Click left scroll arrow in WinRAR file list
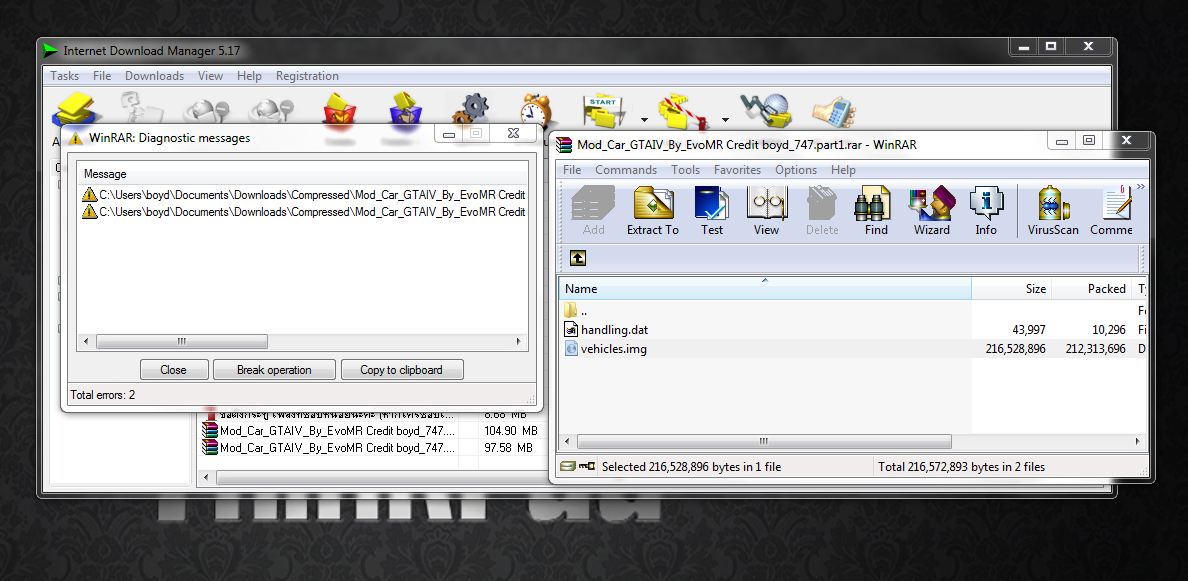 pyautogui.click(x=567, y=441)
